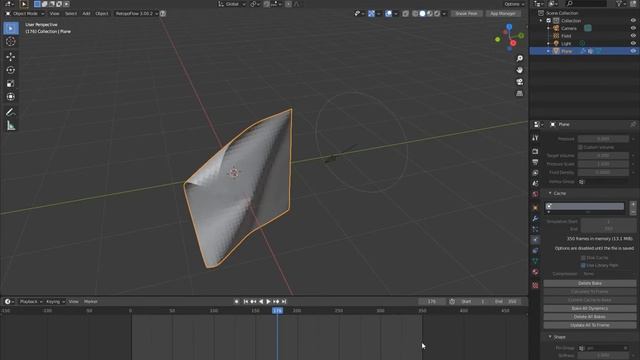Toggle visibility eye for Plane
The height and width of the screenshot is (360, 640).
pos(633,51)
